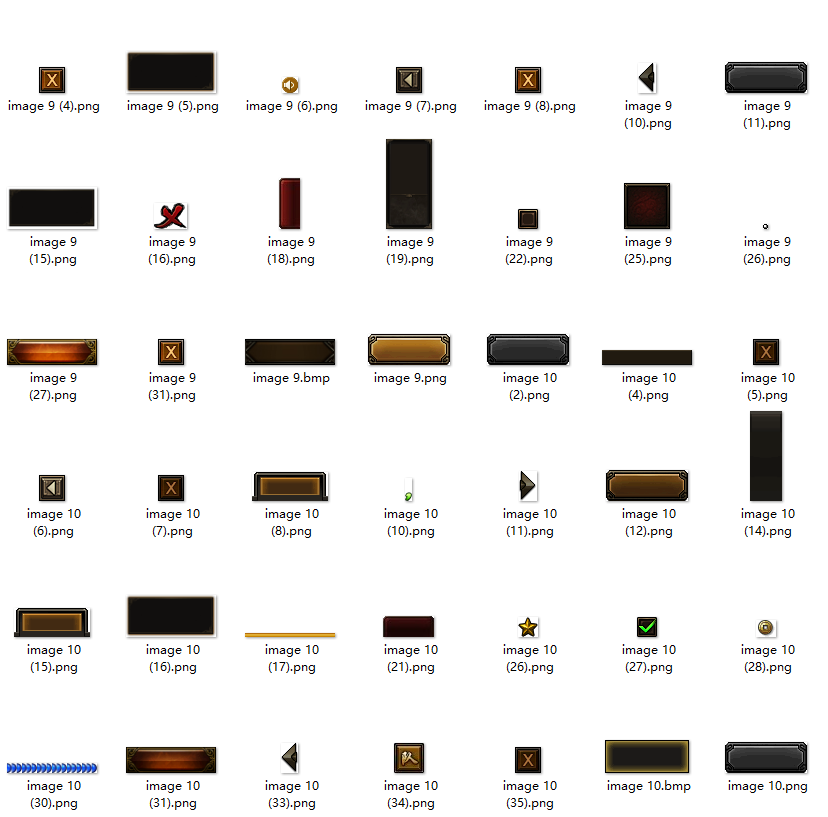Click the round gold button image 10 (28).png
This screenshot has width=828, height=817.
coord(766,627)
